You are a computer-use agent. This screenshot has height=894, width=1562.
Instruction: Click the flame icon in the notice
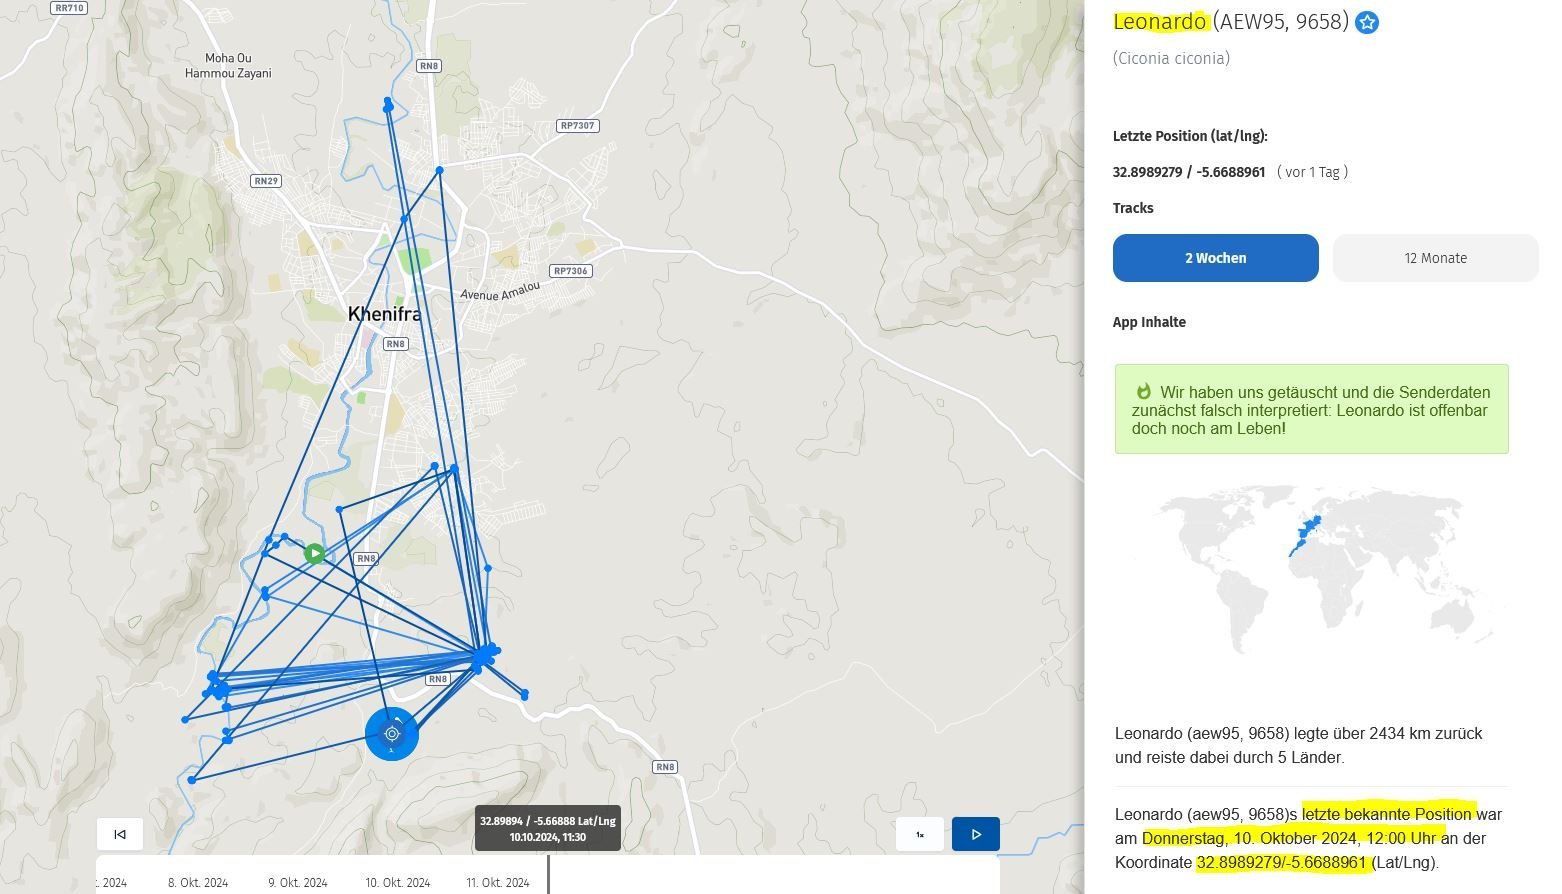click(x=1144, y=392)
